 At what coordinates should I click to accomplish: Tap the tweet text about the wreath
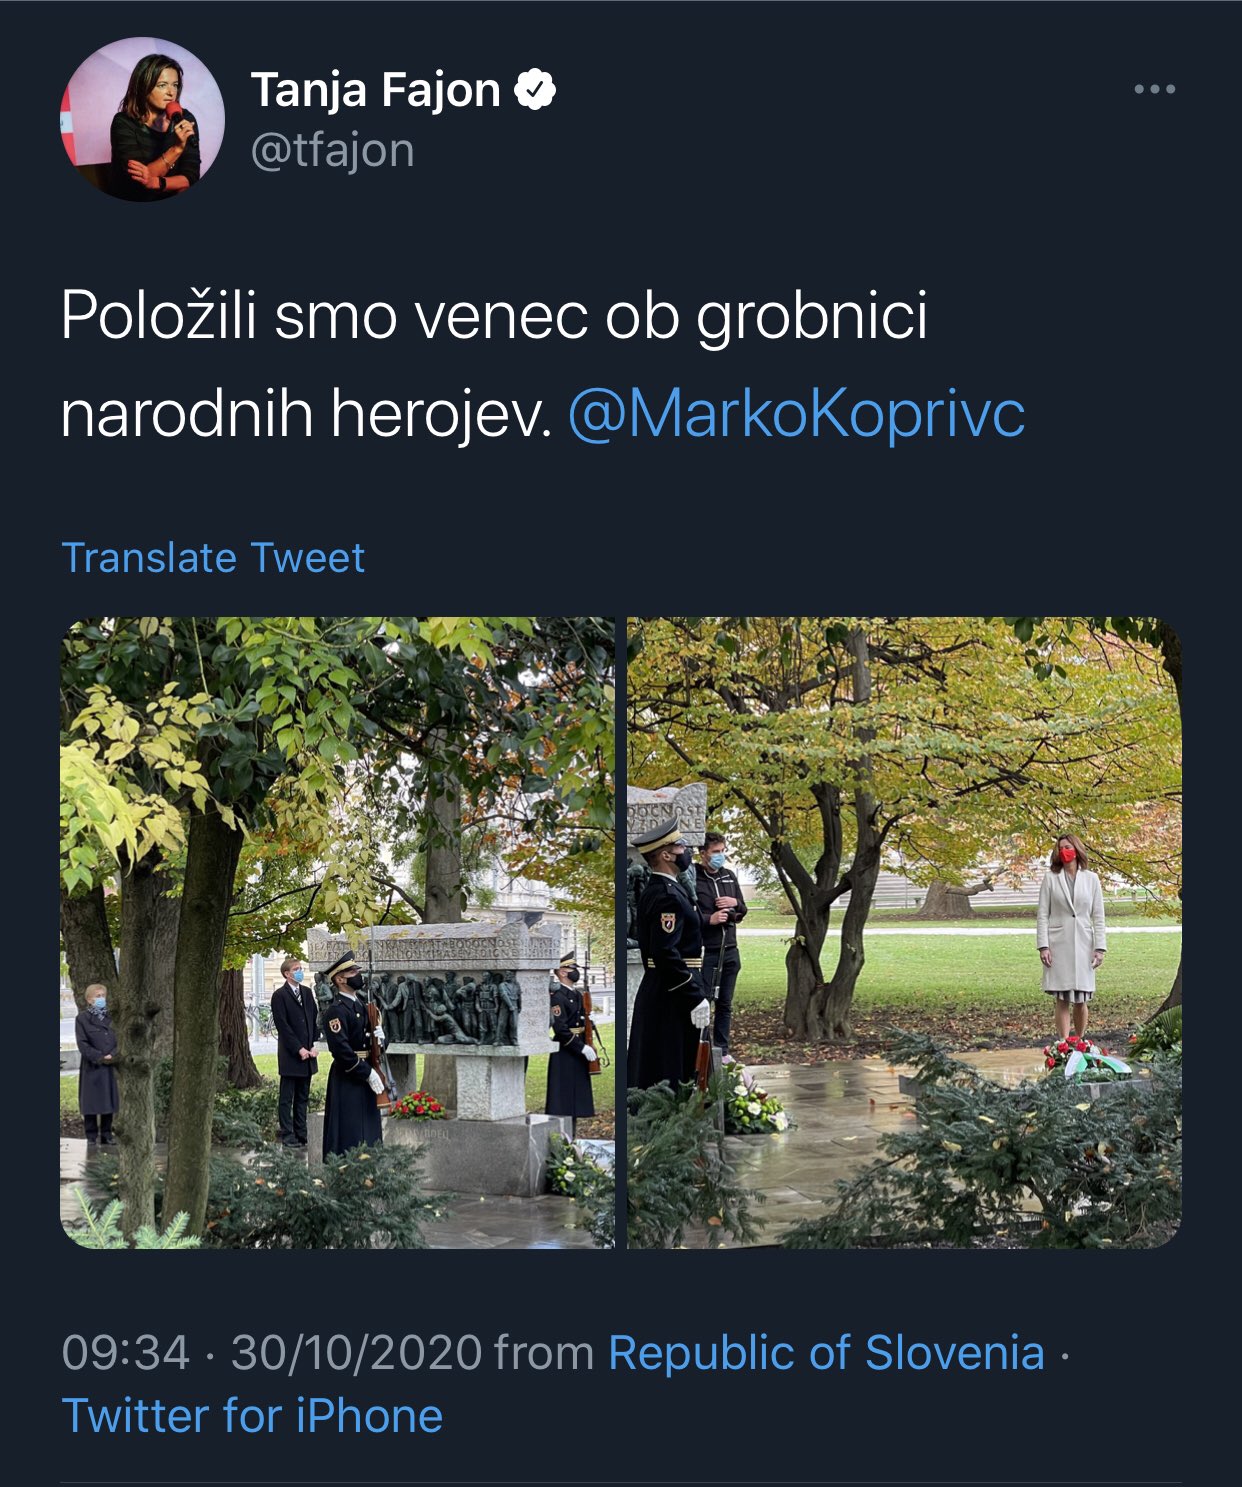(543, 364)
